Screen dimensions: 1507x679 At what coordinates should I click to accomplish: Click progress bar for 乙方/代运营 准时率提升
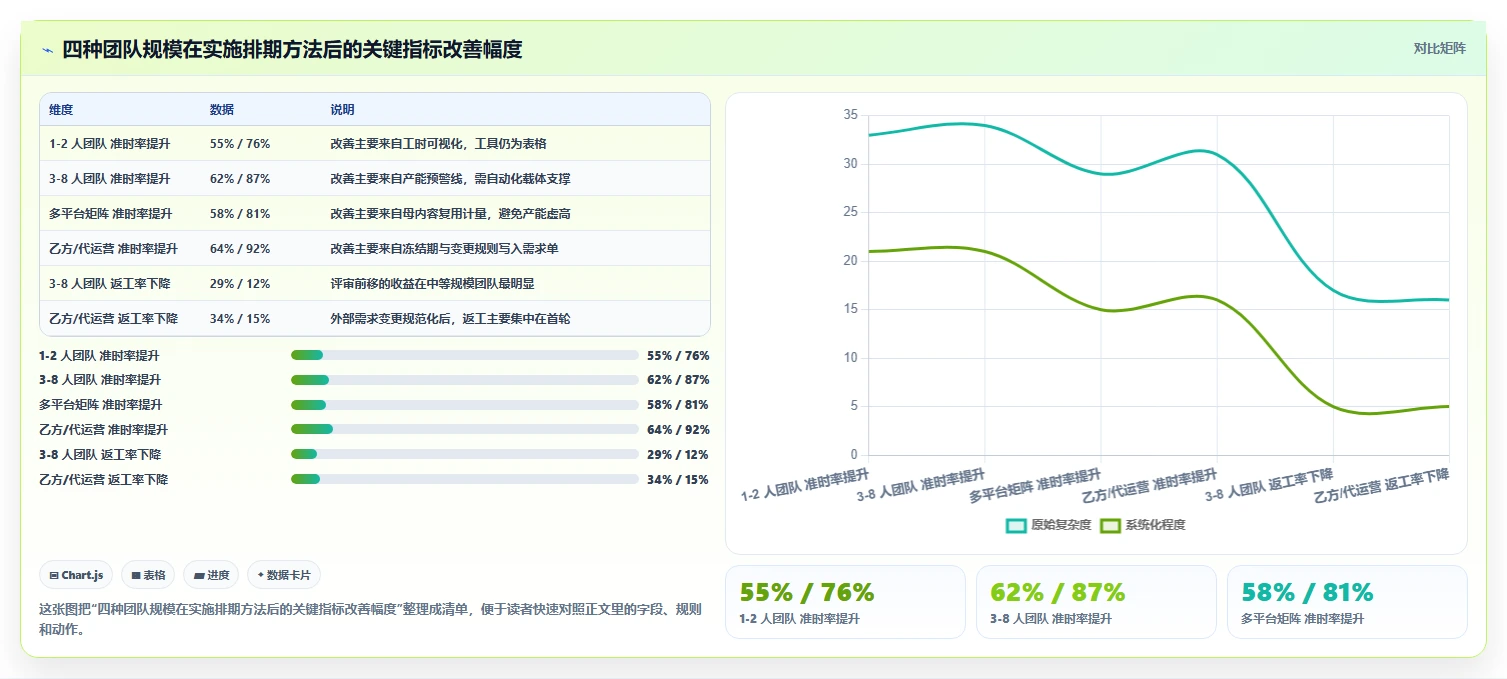[464, 429]
